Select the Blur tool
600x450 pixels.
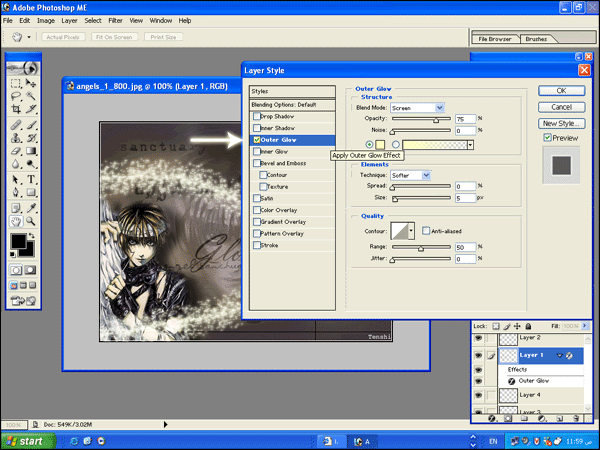click(x=16, y=164)
